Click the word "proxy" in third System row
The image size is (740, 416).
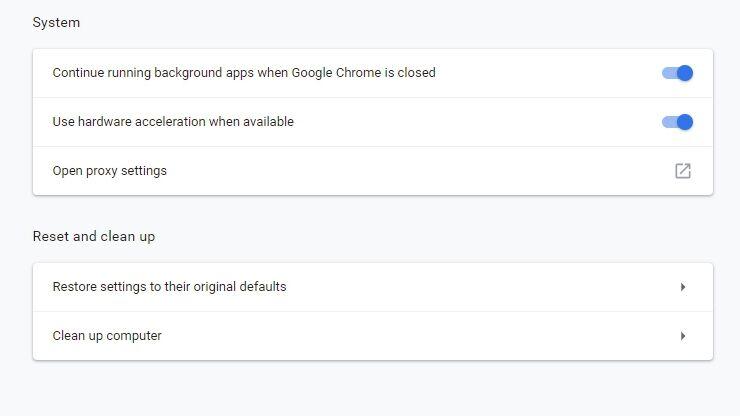pos(102,171)
